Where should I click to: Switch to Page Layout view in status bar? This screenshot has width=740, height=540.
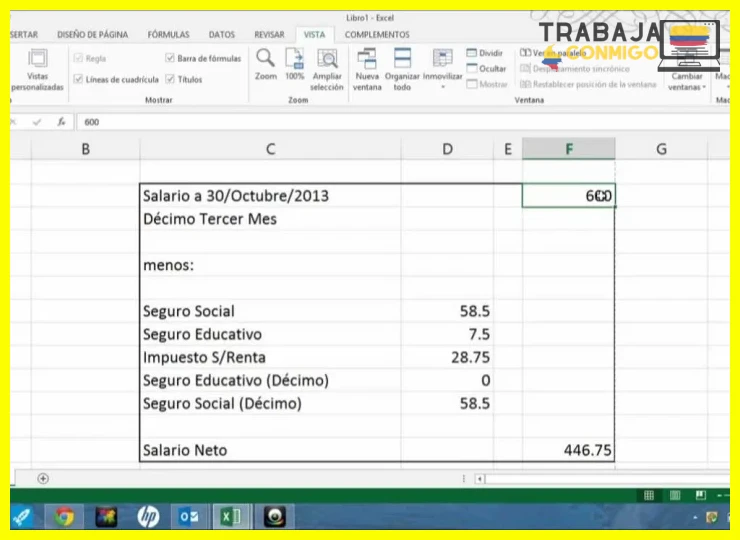(675, 495)
